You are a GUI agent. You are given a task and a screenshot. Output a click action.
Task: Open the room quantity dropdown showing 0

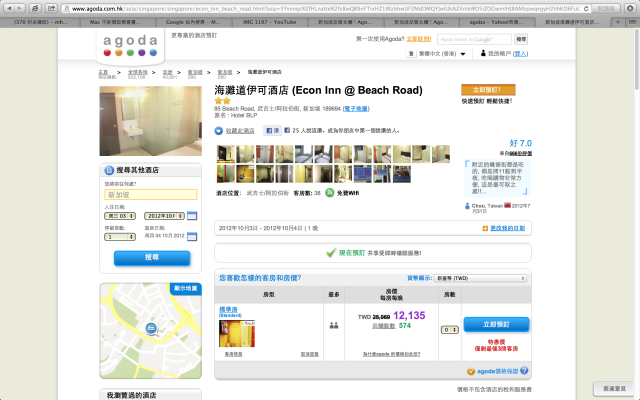pyautogui.click(x=450, y=329)
